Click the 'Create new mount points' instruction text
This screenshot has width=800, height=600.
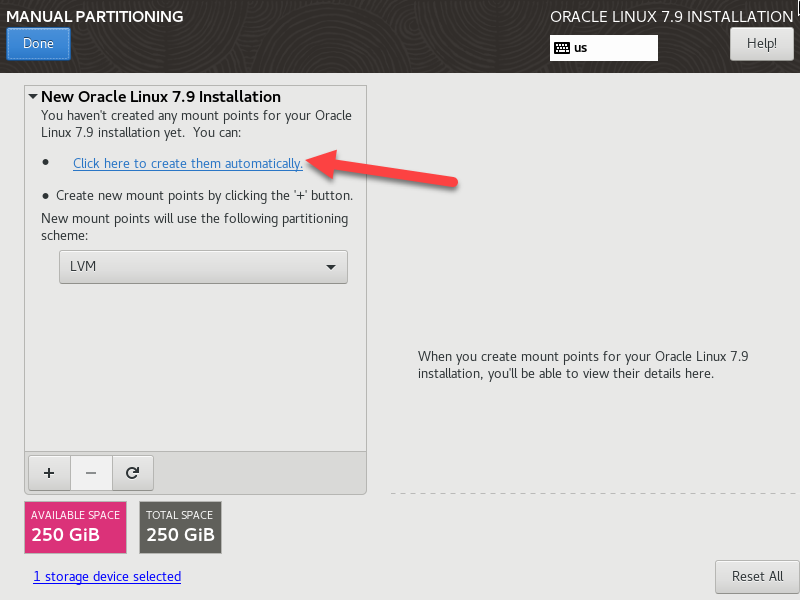pos(204,196)
